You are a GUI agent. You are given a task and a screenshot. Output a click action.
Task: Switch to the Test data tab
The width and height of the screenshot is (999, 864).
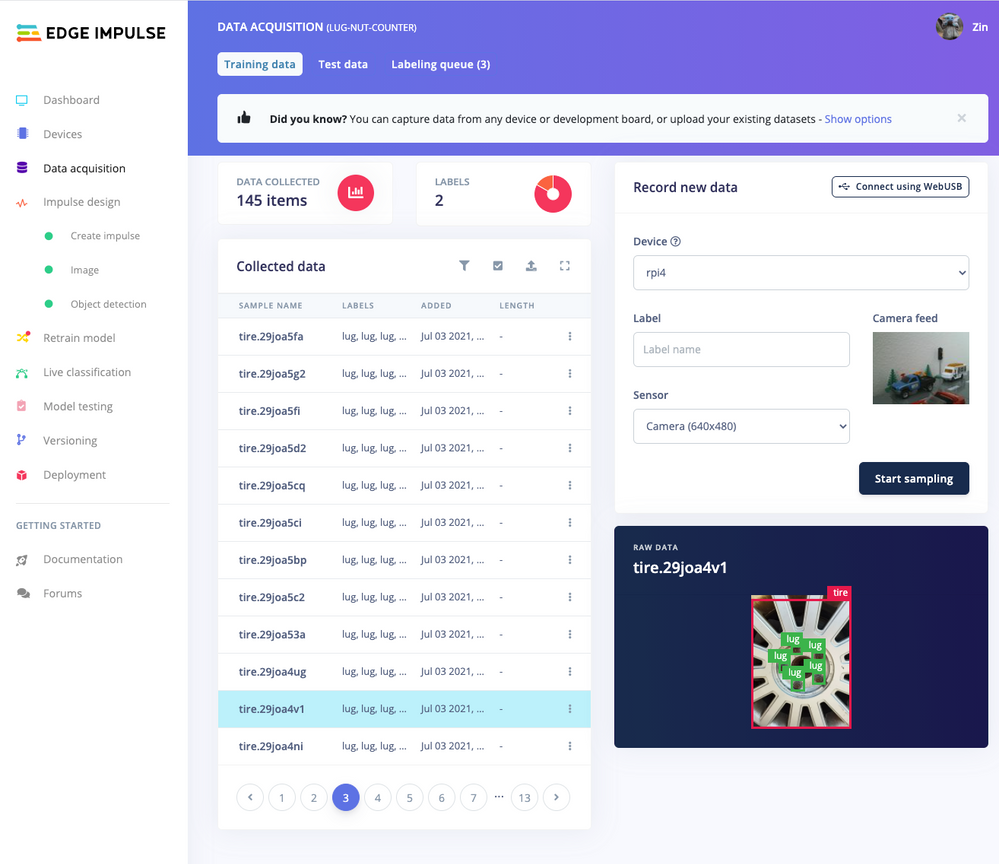point(343,64)
